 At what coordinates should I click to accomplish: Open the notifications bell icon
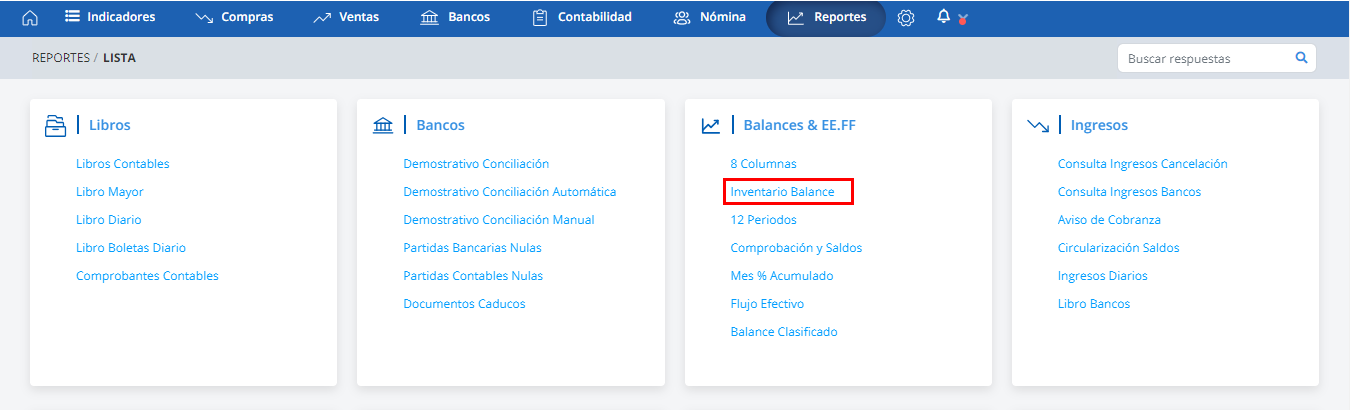tap(943, 17)
